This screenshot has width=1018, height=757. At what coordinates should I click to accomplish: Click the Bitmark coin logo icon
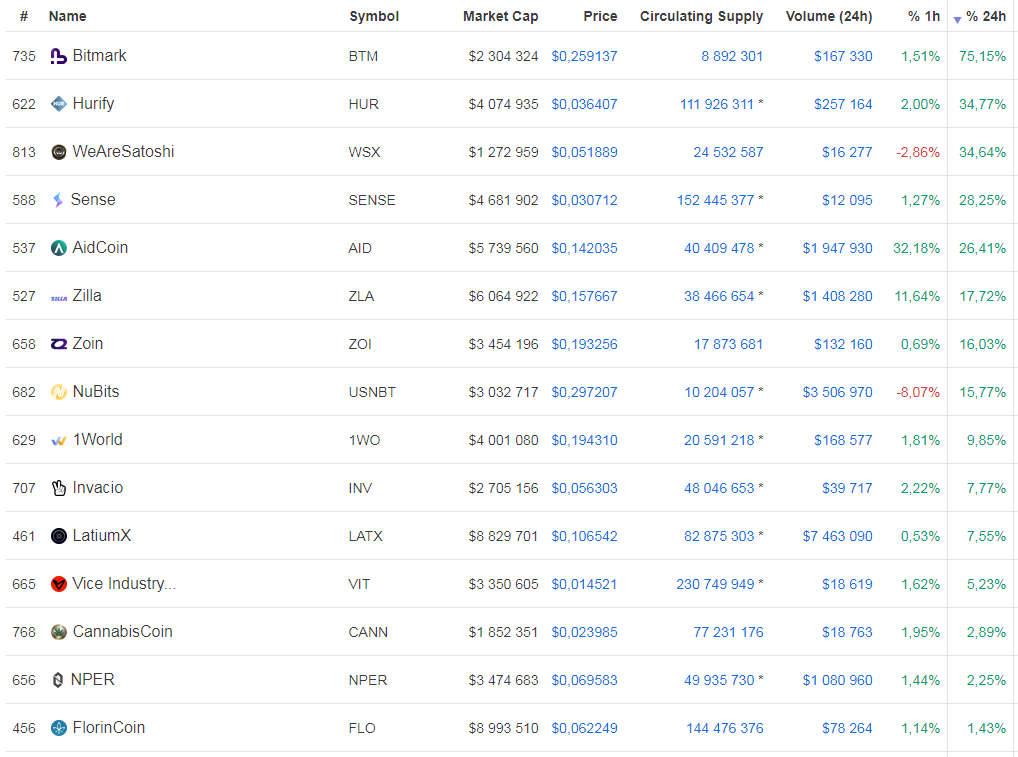point(58,56)
